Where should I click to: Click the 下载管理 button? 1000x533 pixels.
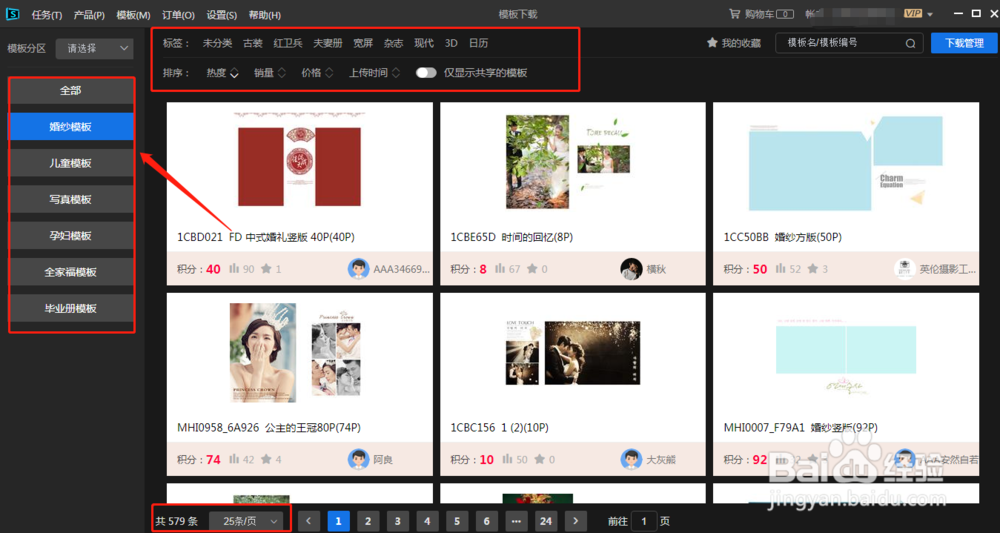coord(964,43)
